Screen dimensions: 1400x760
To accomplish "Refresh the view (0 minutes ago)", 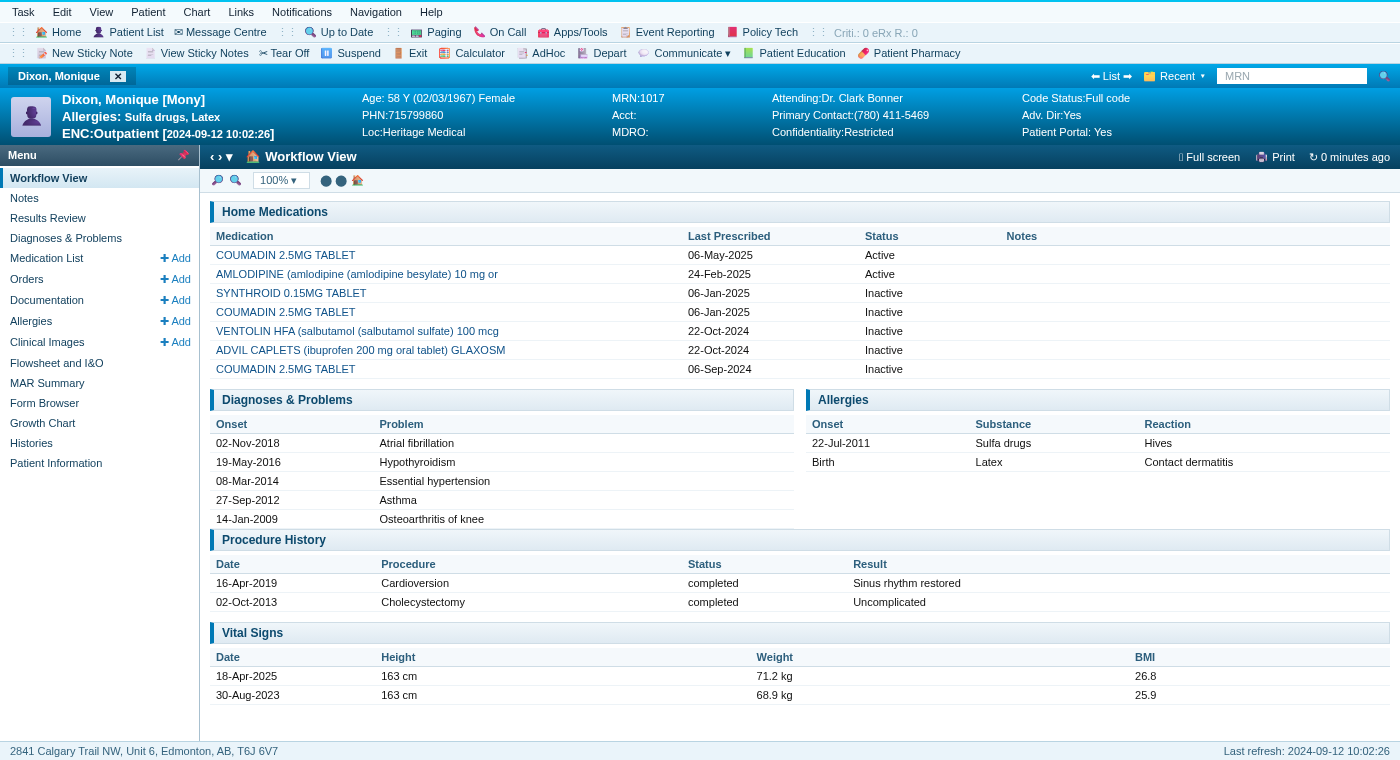I will 1349,157.
